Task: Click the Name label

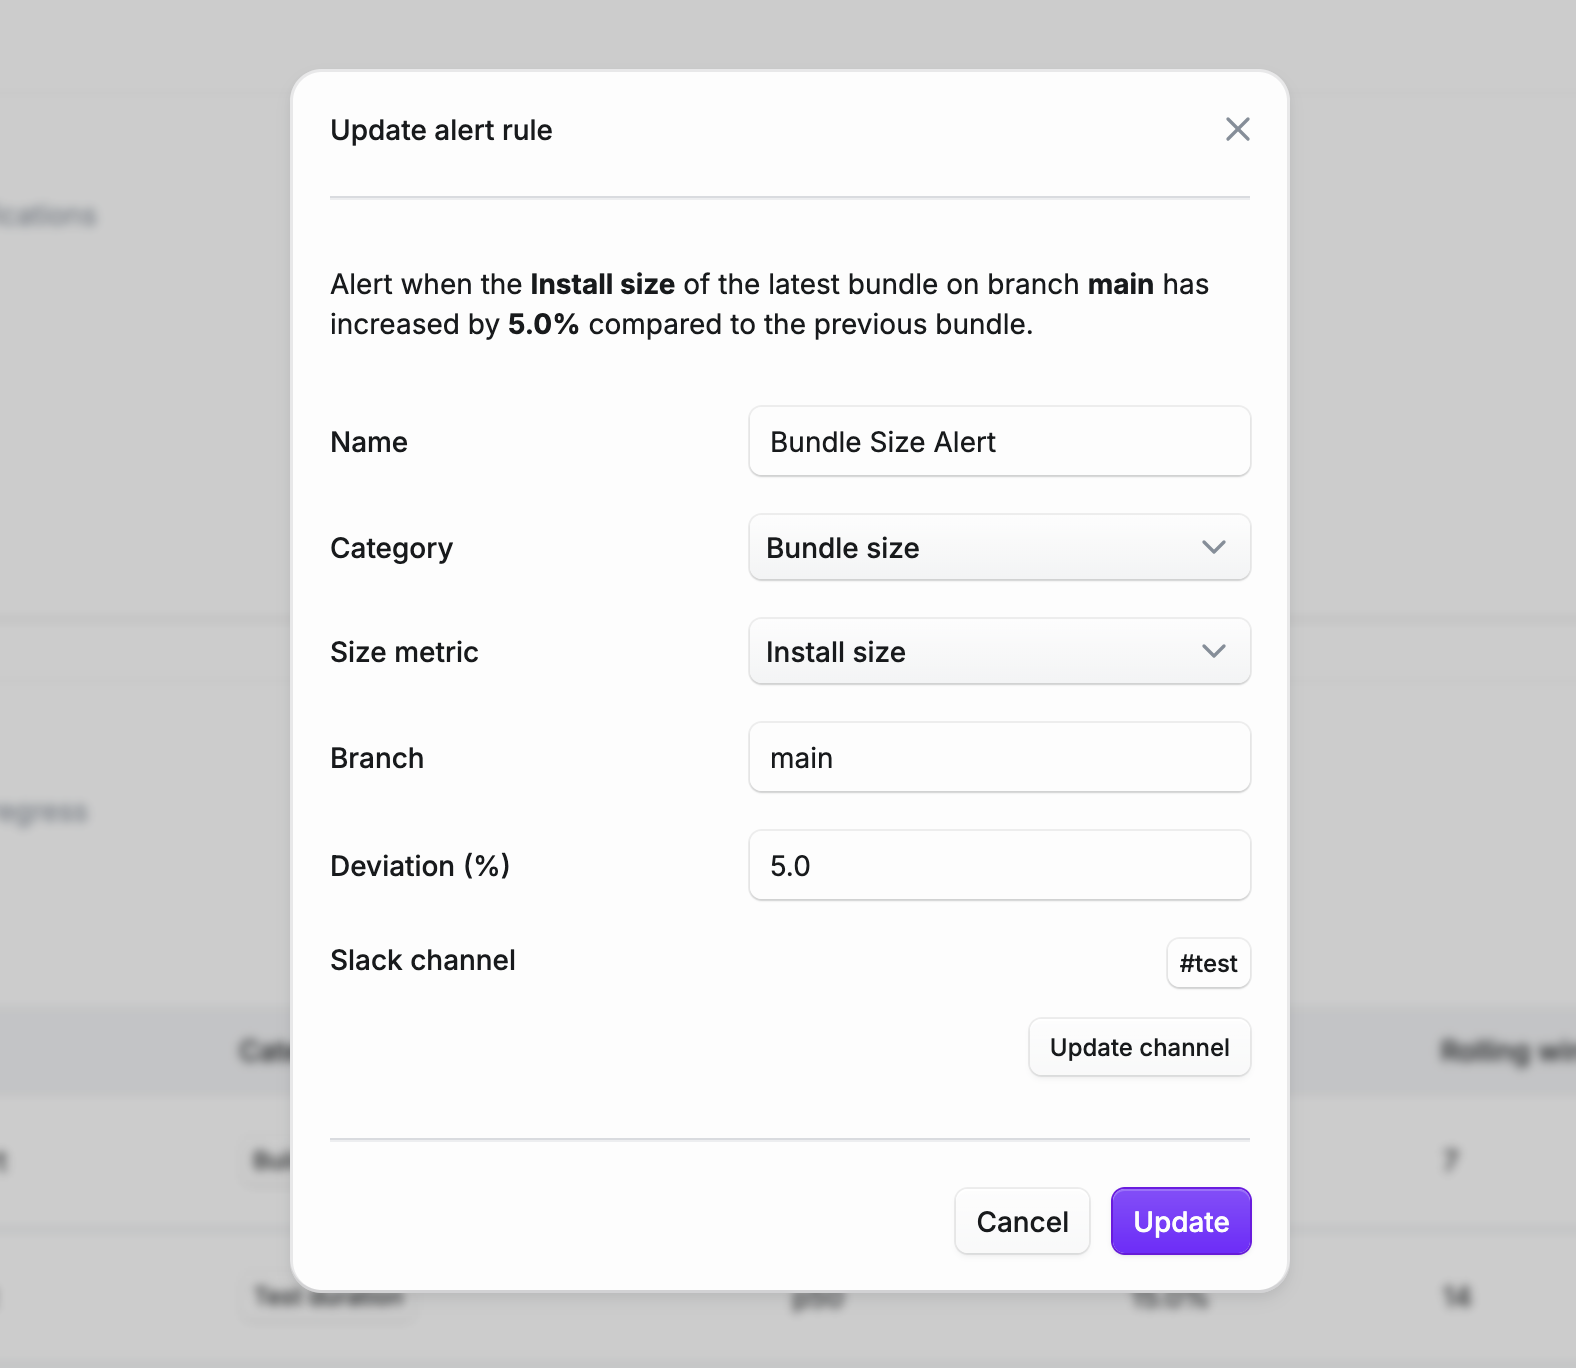Action: 368,441
